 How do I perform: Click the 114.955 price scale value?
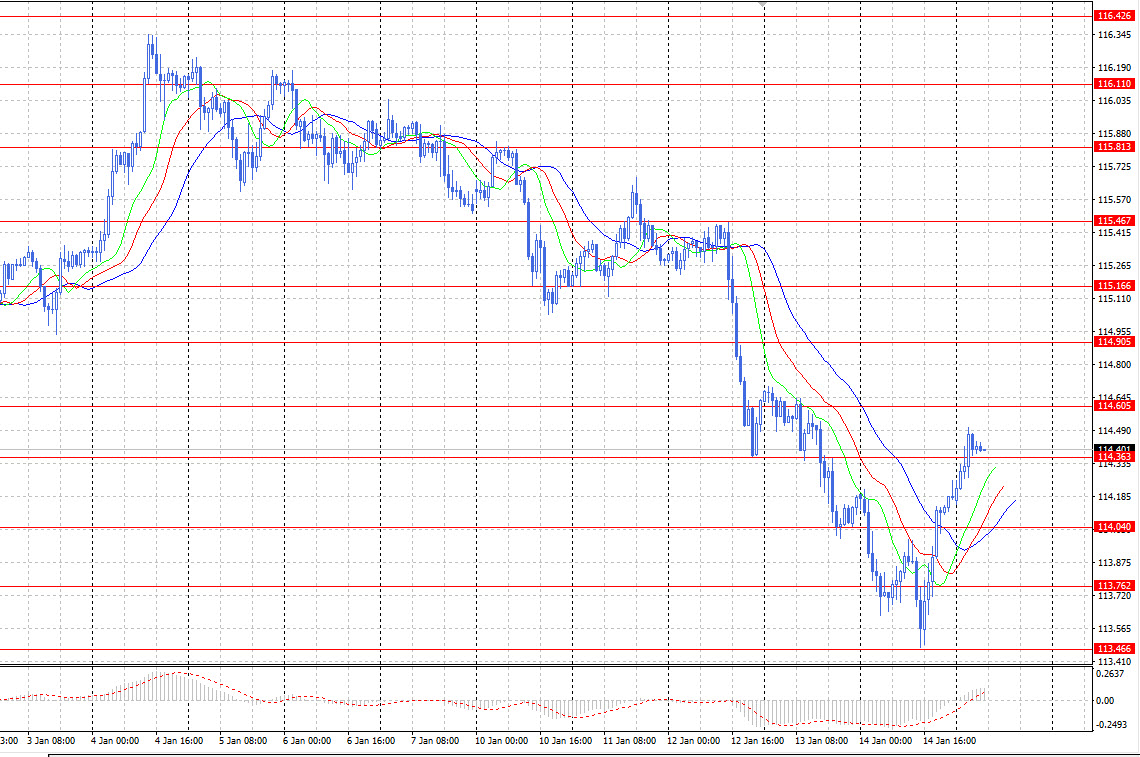[1114, 332]
